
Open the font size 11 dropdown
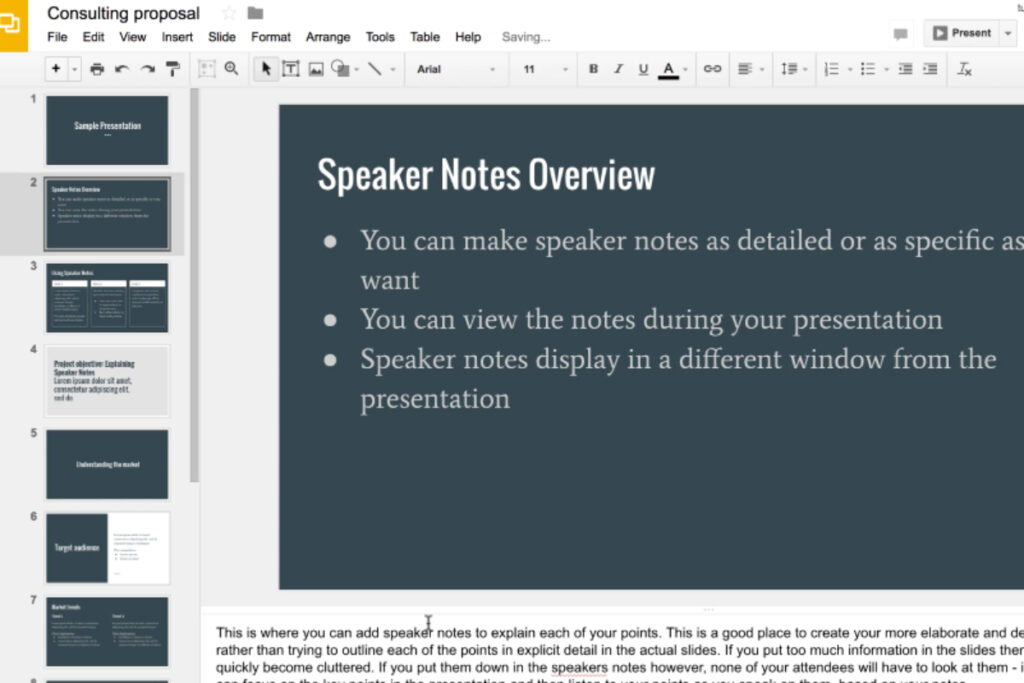click(x=545, y=69)
